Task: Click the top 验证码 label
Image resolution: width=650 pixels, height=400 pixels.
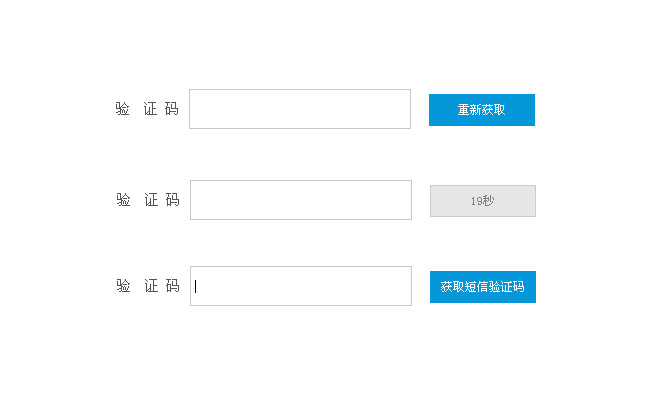Action: (146, 109)
